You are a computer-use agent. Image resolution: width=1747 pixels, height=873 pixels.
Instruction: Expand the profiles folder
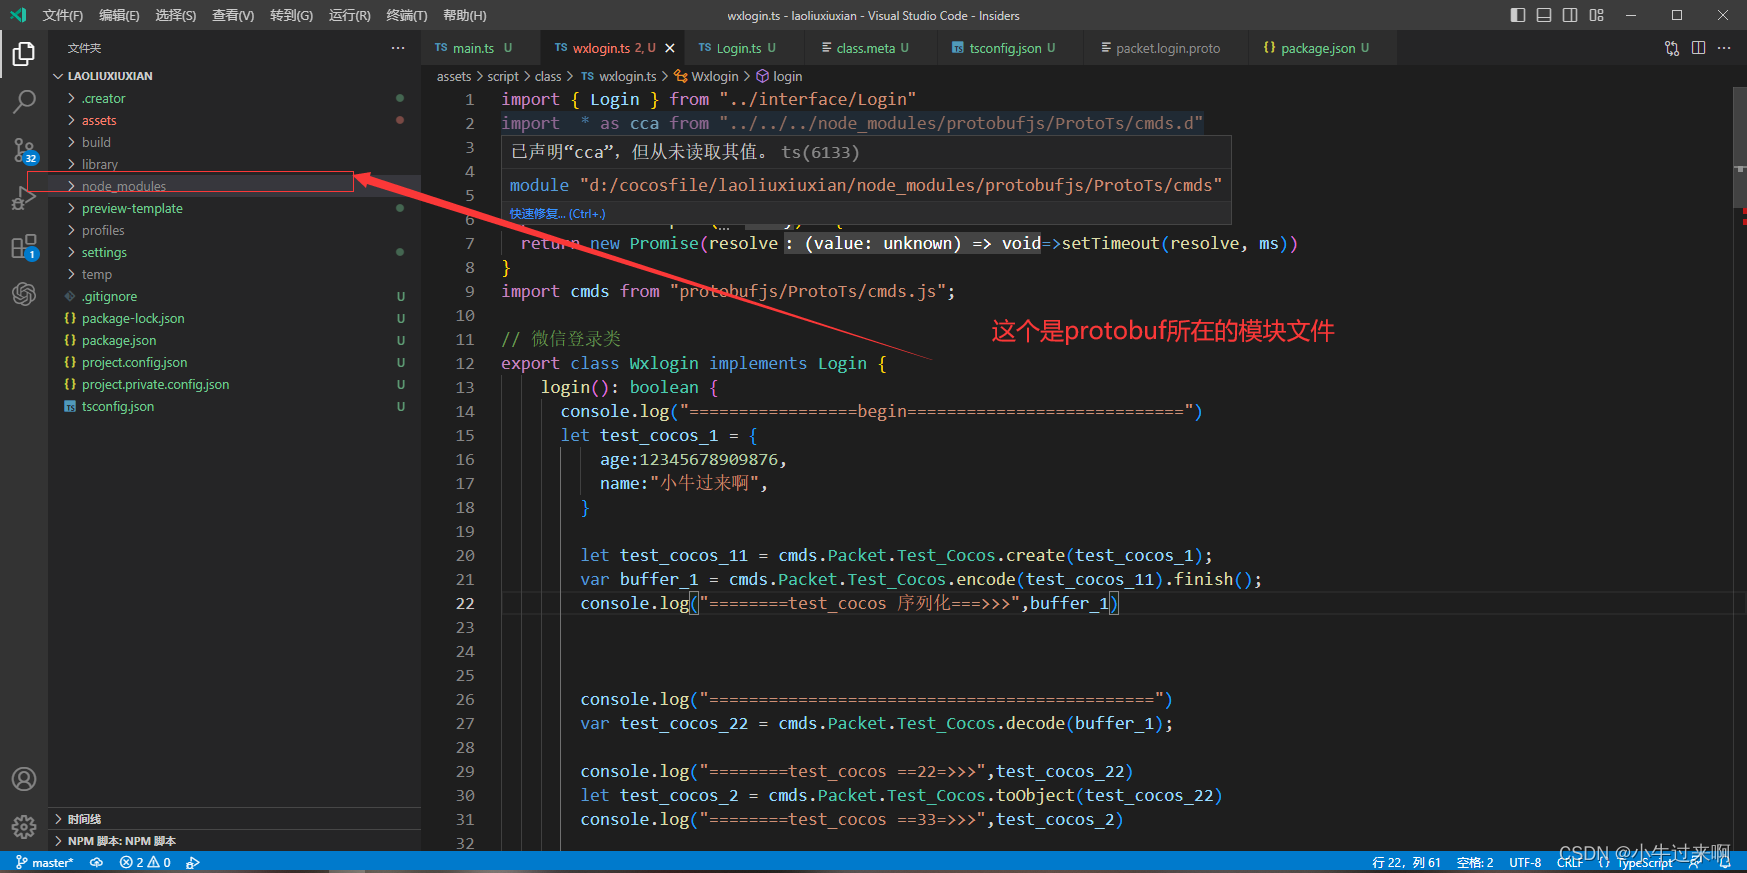click(234, 230)
